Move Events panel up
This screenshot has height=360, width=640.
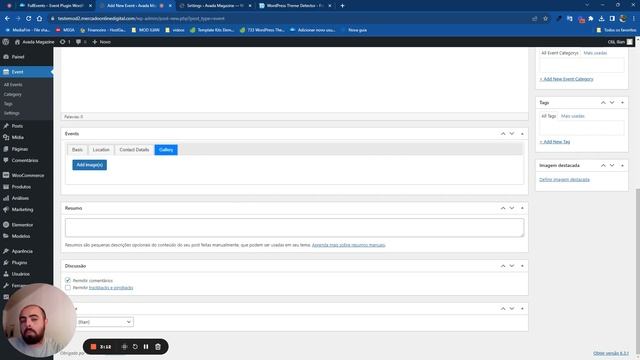[x=503, y=134]
